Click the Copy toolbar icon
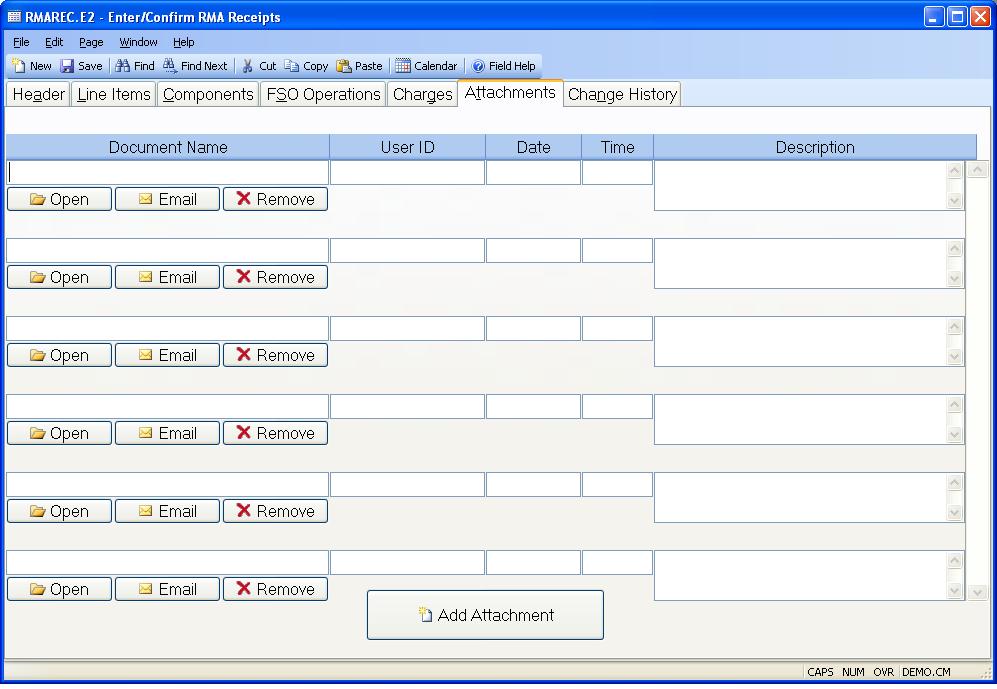 click(292, 66)
